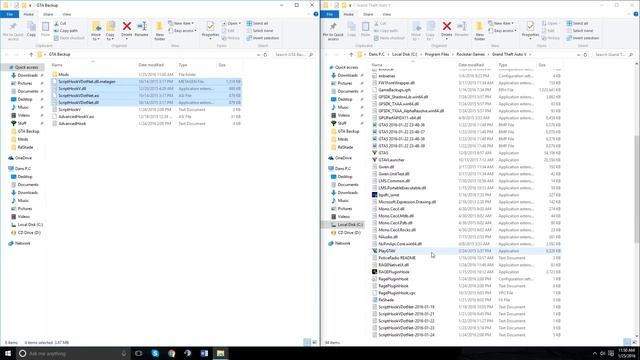Open Easy access dropdown in GTA Backup window
Image resolution: width=640 pixels, height=360 pixels.
pos(182,31)
